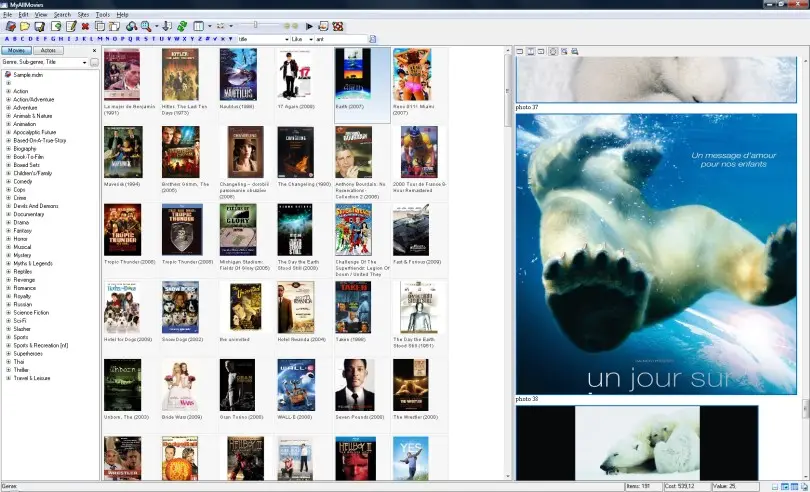810x492 pixels.
Task: Open the Tools menu
Action: (103, 15)
